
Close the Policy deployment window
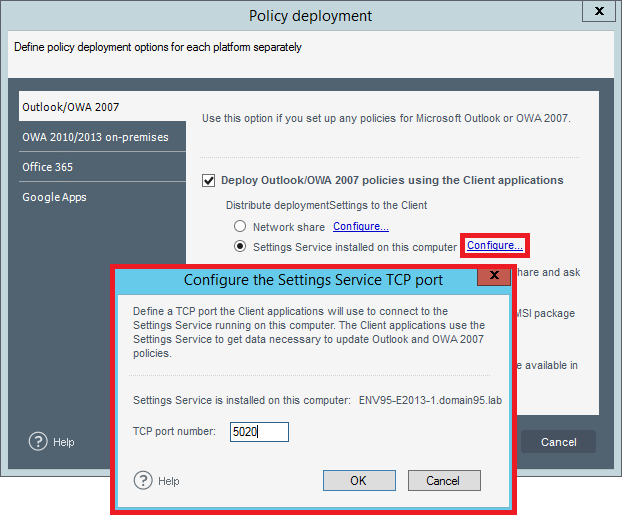pyautogui.click(x=599, y=11)
